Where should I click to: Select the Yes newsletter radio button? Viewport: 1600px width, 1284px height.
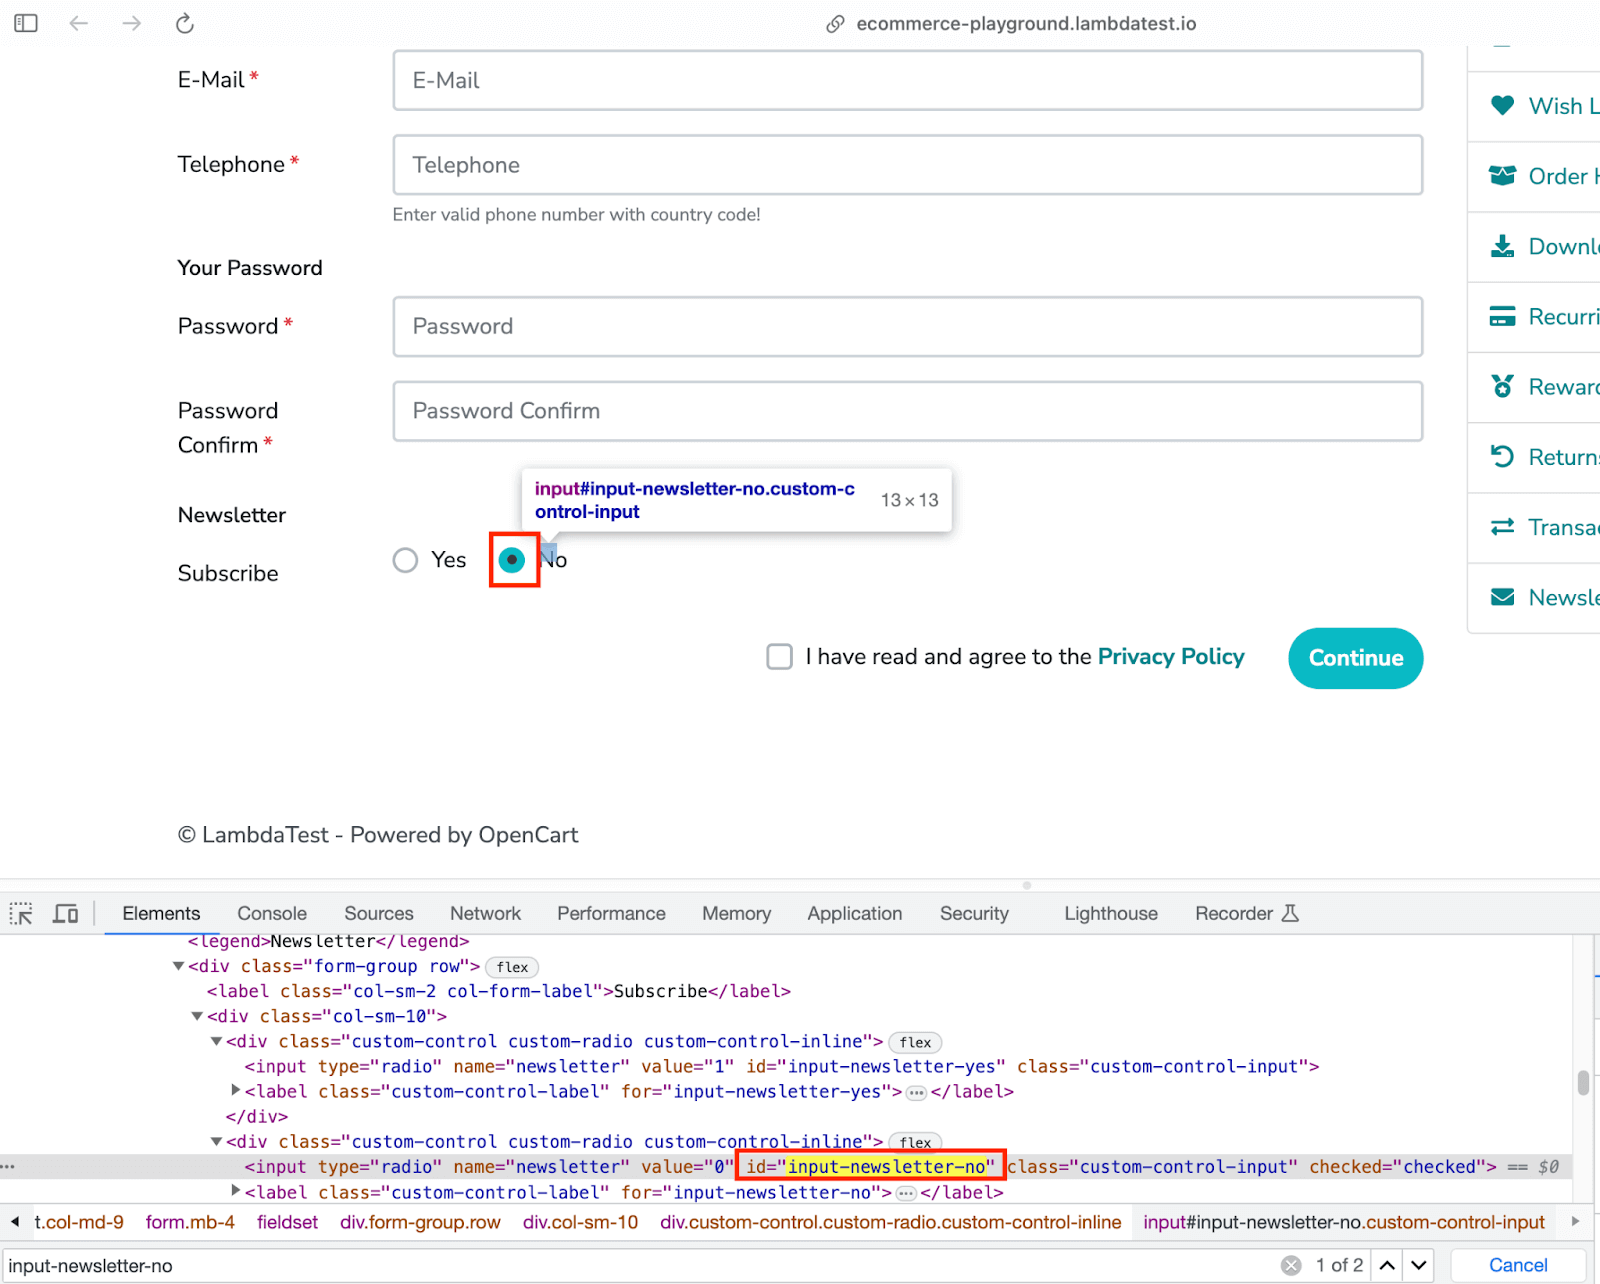[405, 560]
